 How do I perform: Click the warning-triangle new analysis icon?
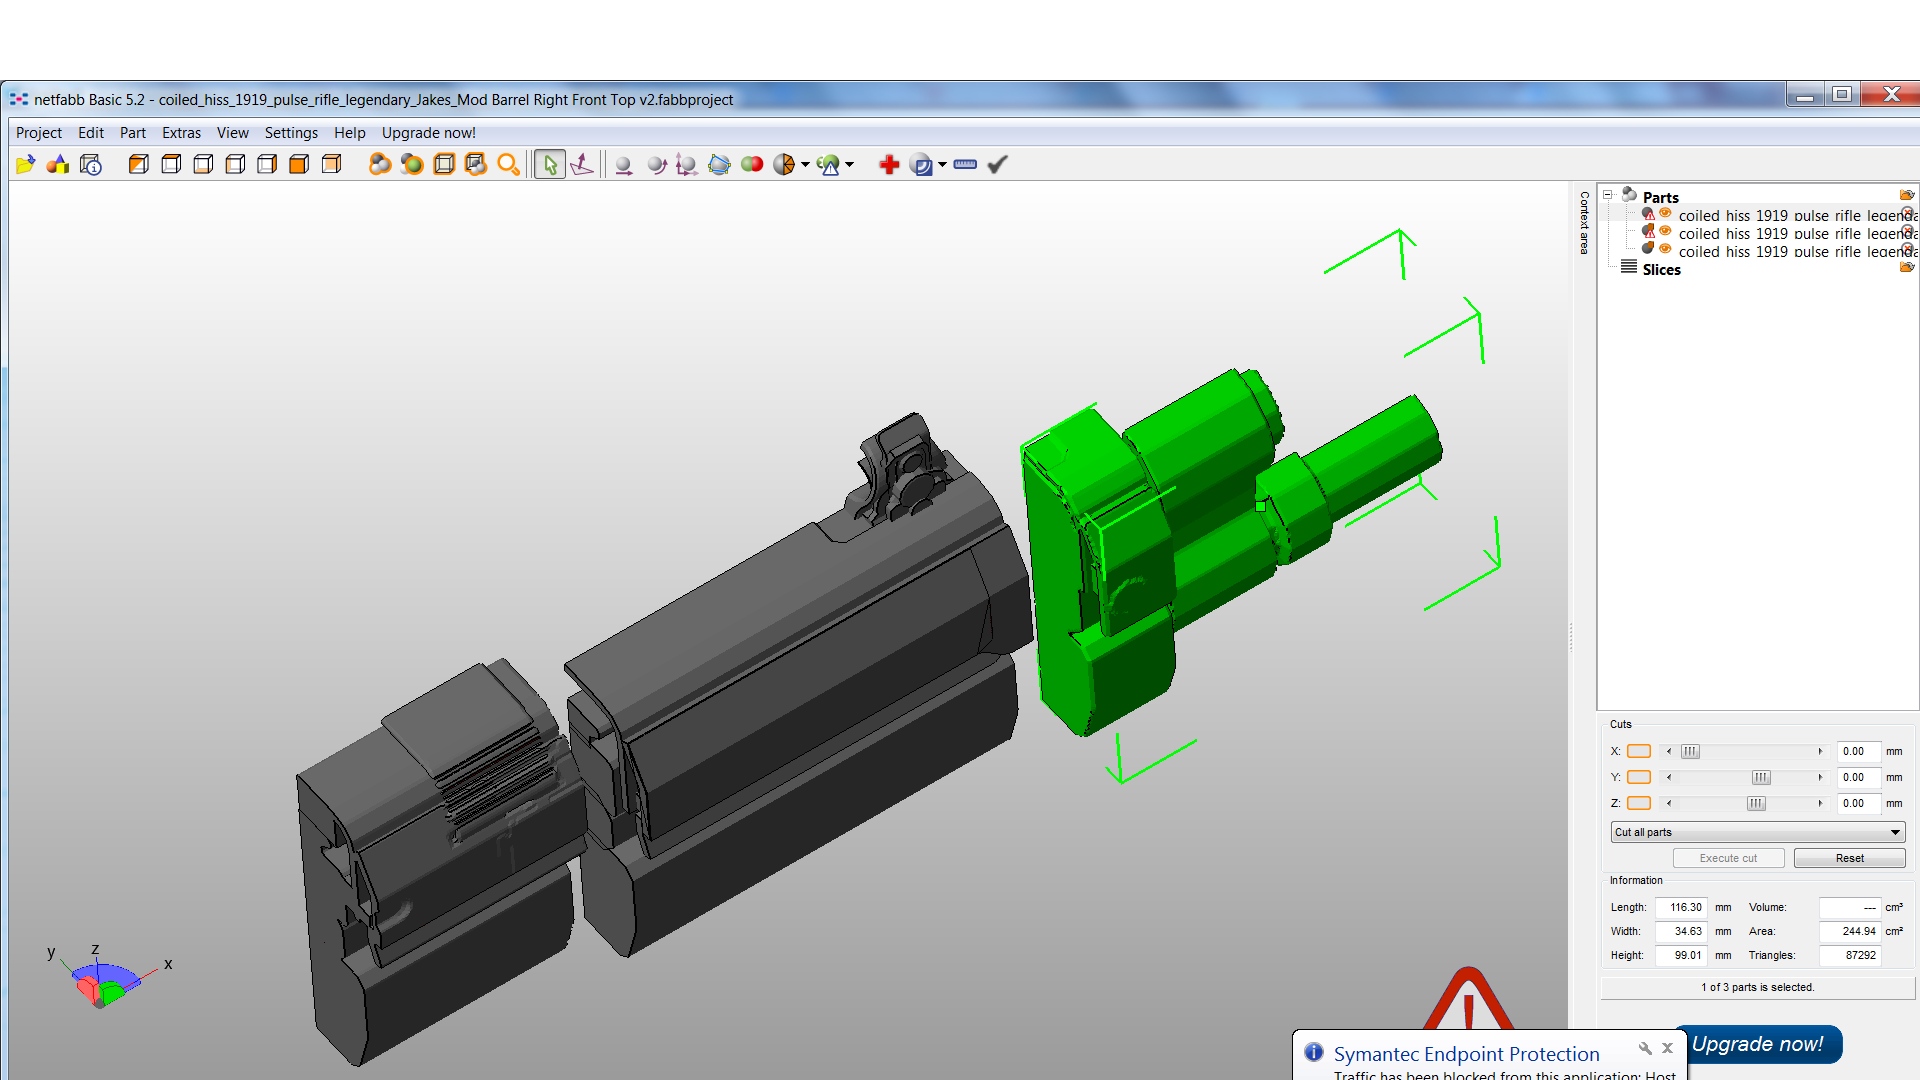pyautogui.click(x=828, y=165)
